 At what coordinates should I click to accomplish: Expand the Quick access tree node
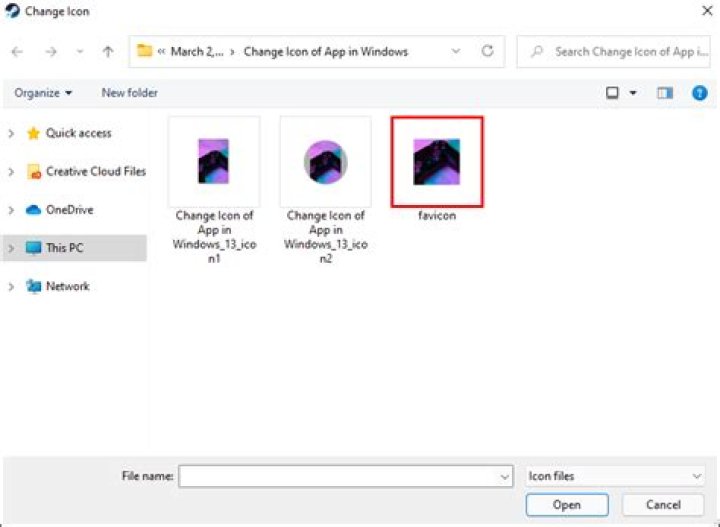coord(11,133)
